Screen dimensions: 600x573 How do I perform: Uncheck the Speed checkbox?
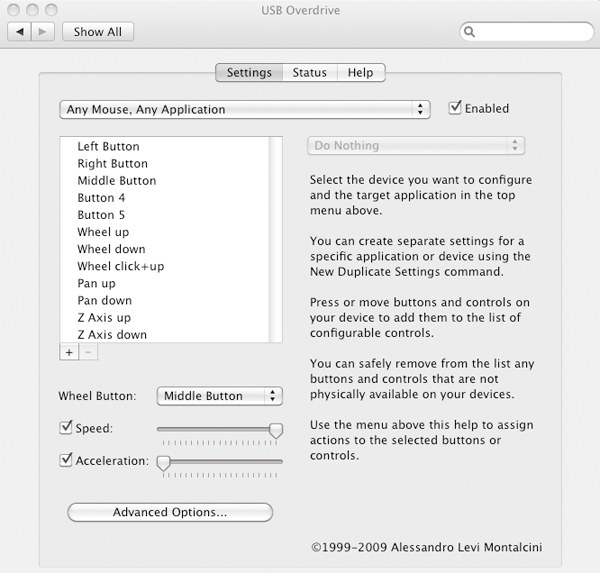tap(66, 427)
